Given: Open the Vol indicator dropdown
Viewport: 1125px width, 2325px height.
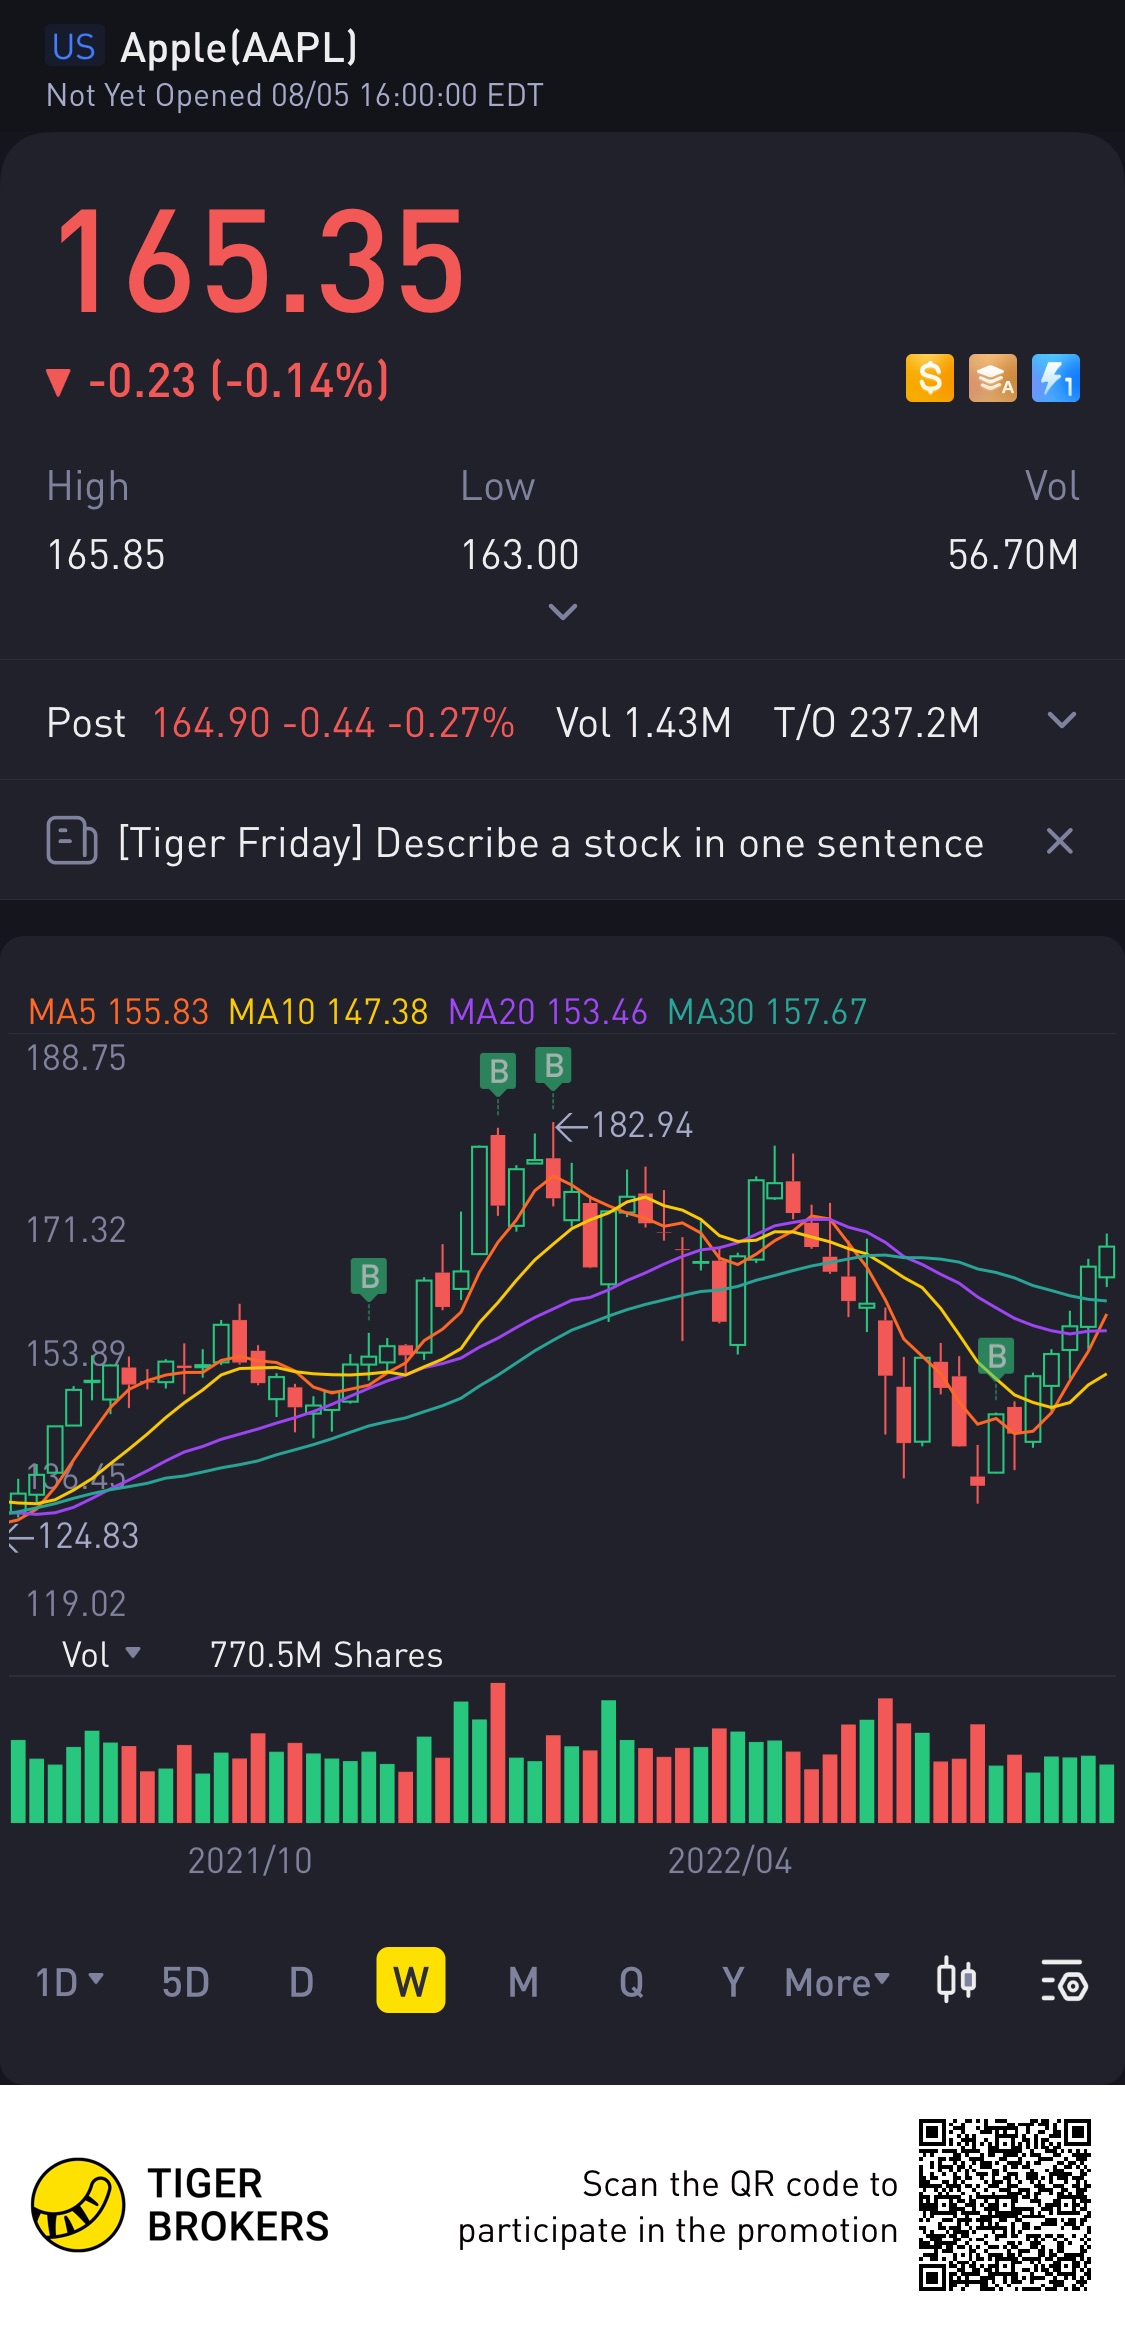Looking at the screenshot, I should pos(101,1655).
